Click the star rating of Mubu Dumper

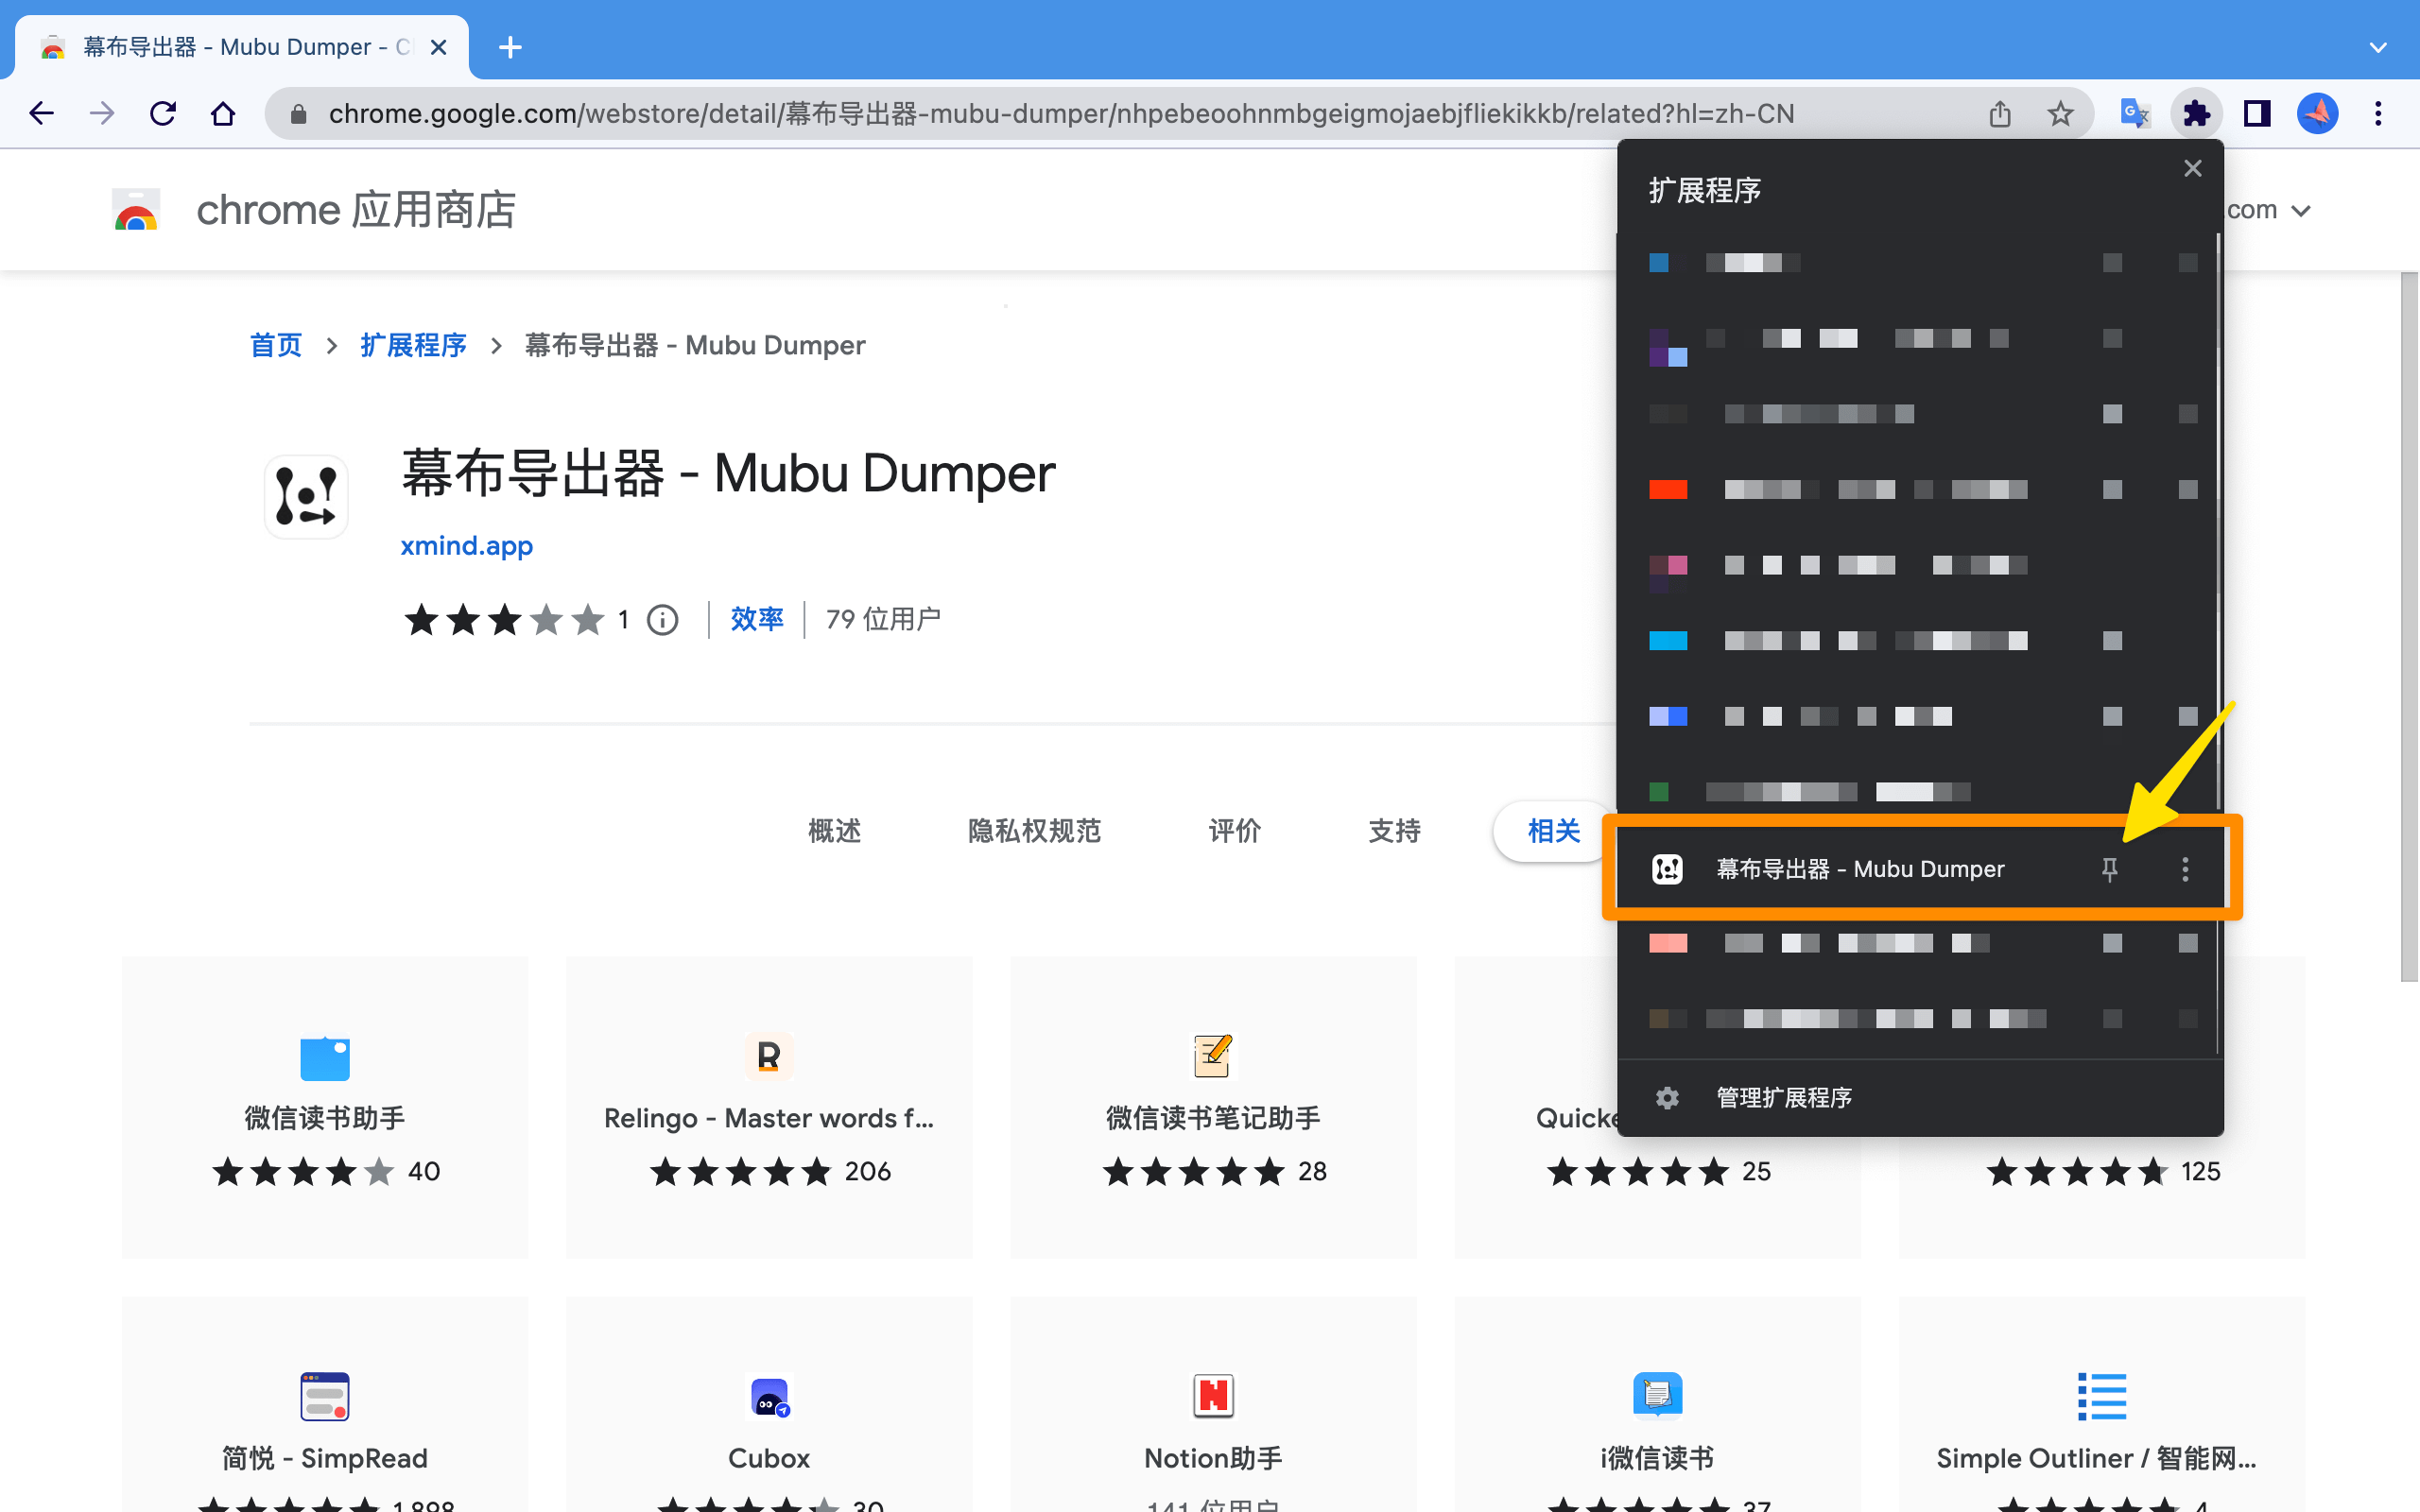tap(504, 620)
